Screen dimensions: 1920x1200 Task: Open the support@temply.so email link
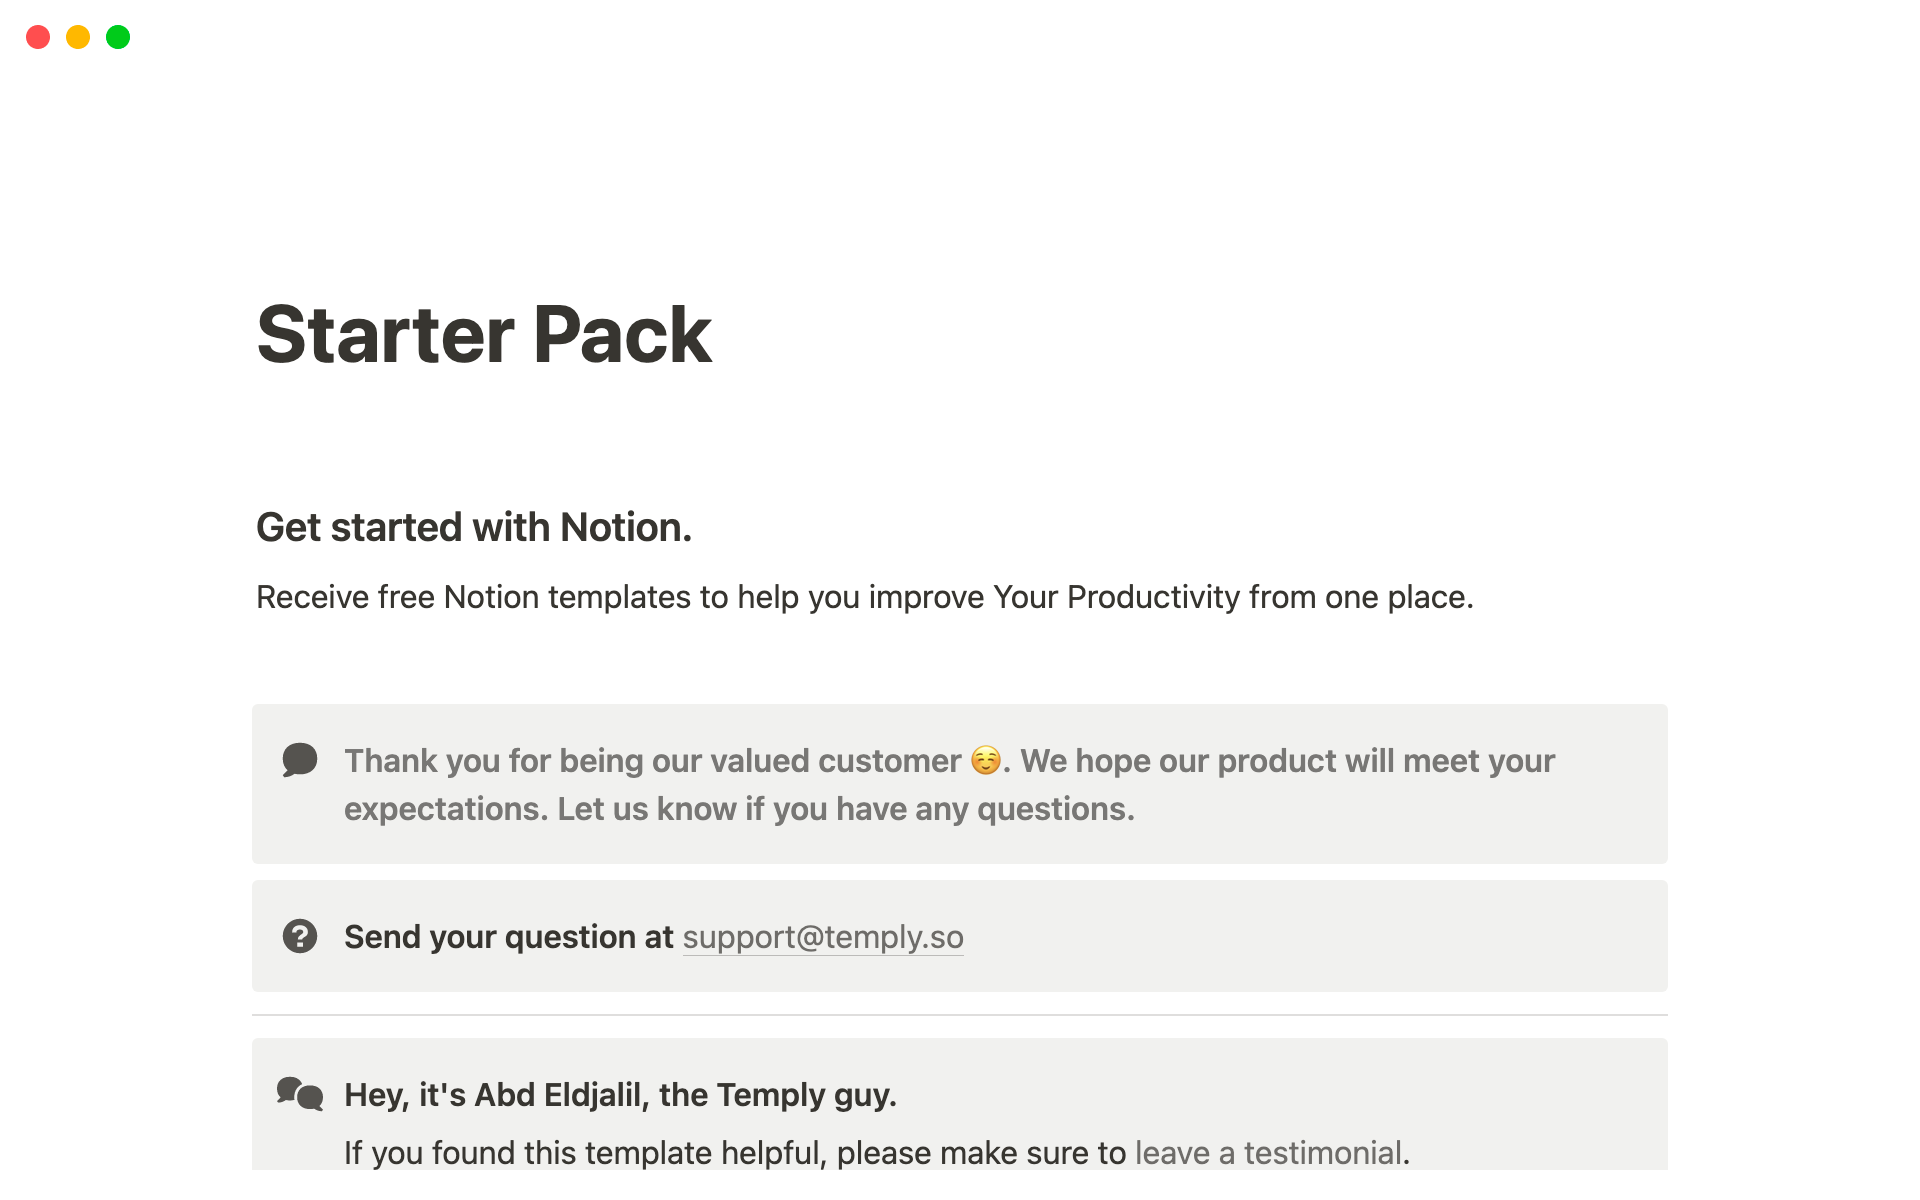[823, 937]
